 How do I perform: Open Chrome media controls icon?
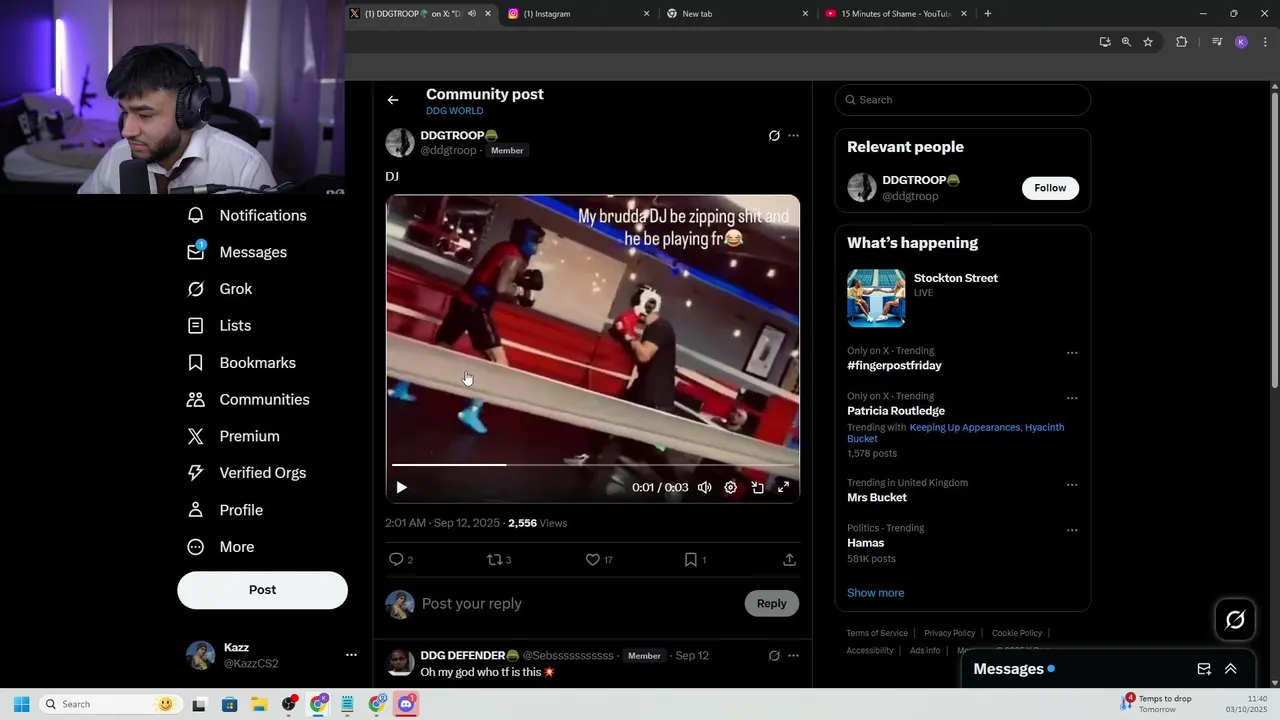click(1217, 42)
